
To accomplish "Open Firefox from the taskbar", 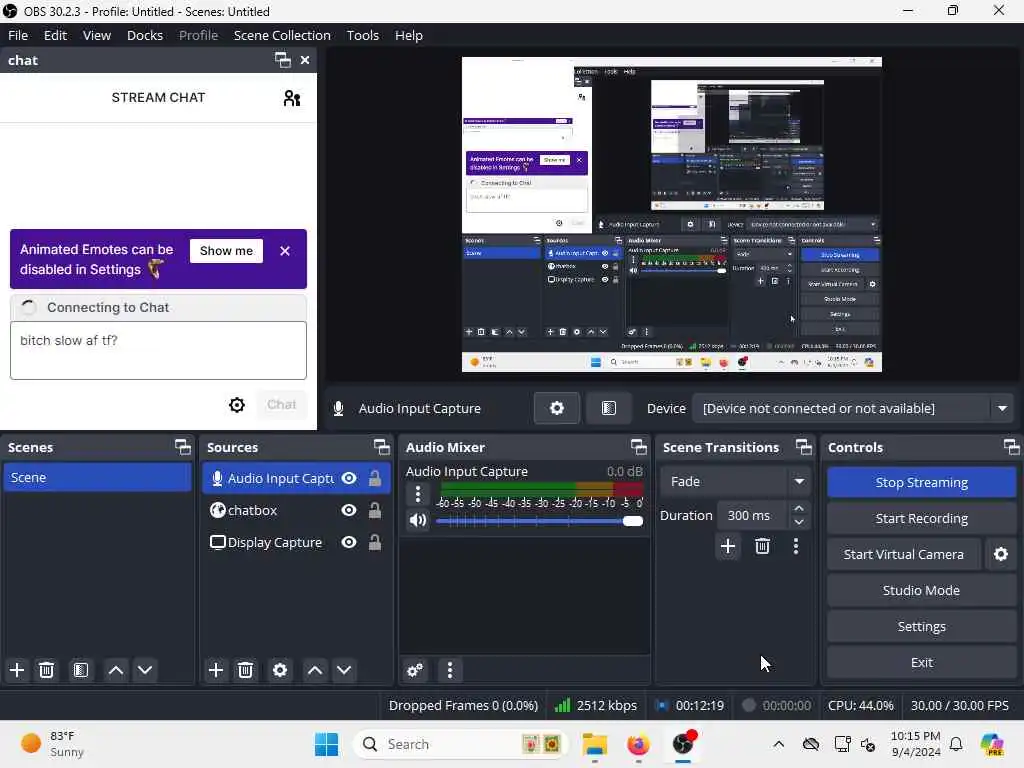I will point(638,744).
